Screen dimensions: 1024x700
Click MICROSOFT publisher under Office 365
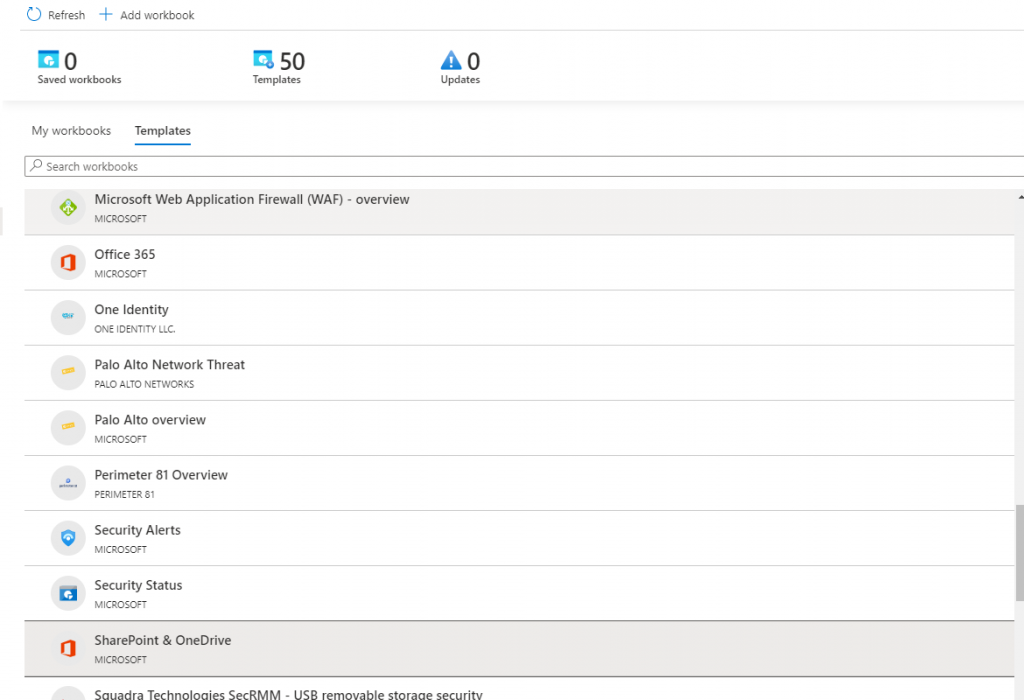121,274
